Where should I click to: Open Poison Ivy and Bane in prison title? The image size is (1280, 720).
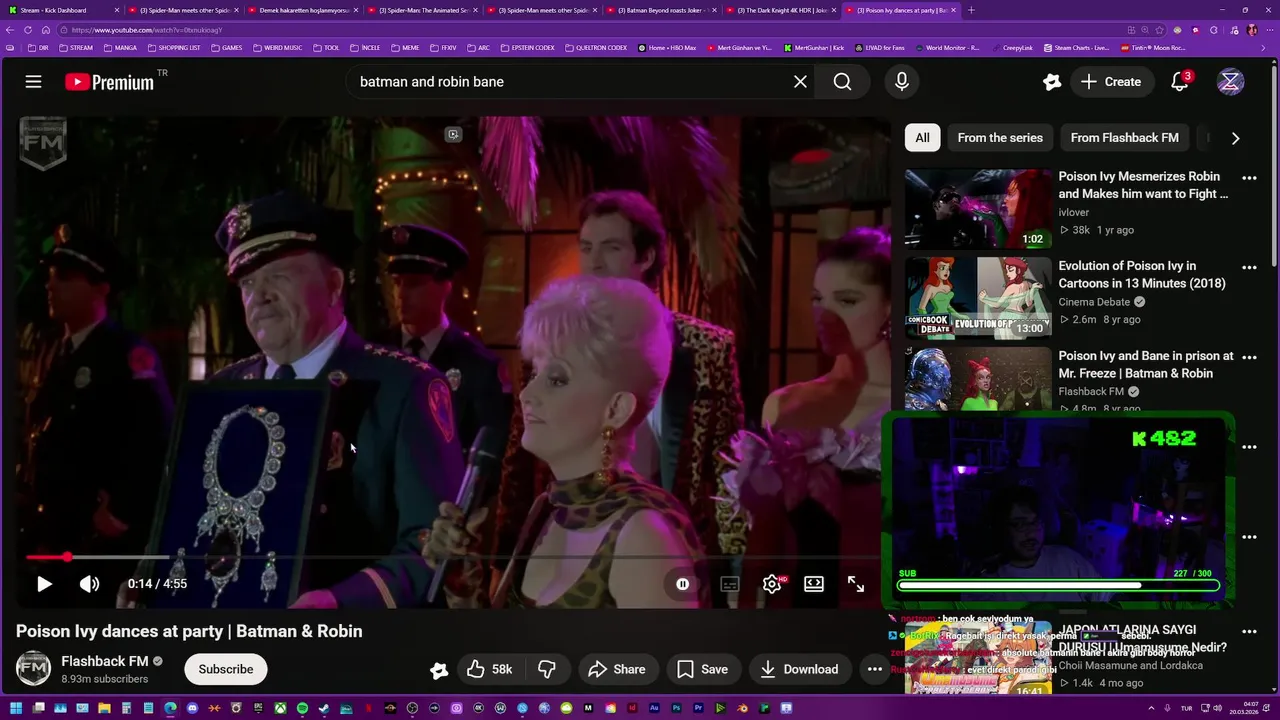point(1146,364)
